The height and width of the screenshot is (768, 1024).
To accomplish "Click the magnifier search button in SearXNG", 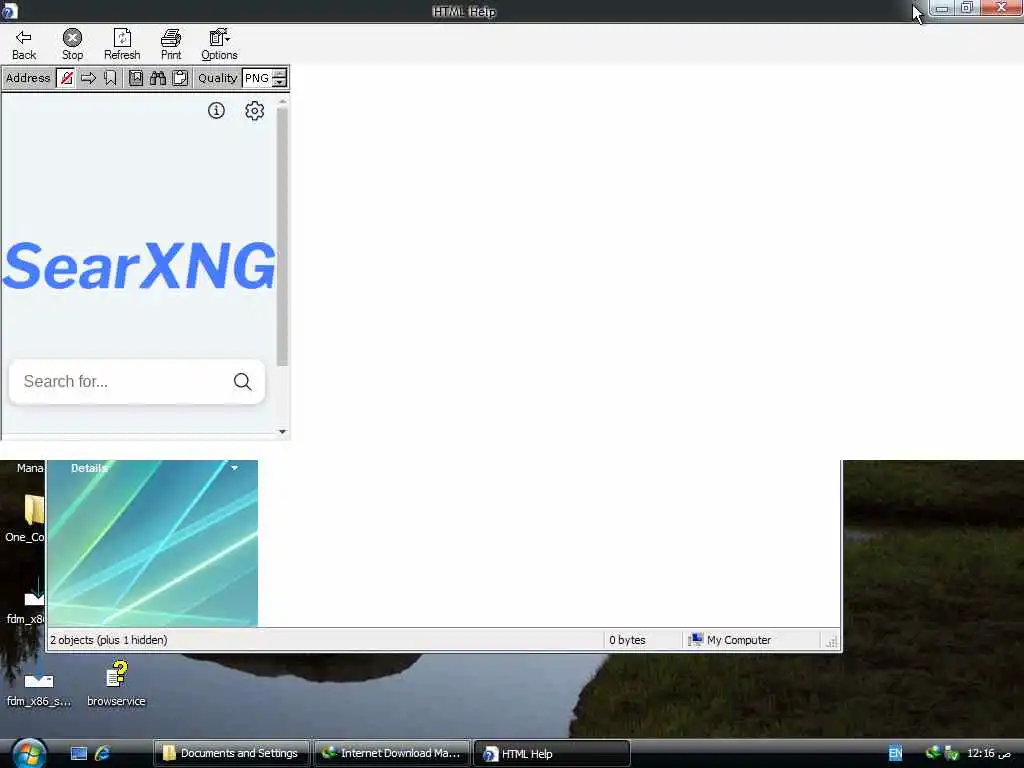I will pos(242,381).
